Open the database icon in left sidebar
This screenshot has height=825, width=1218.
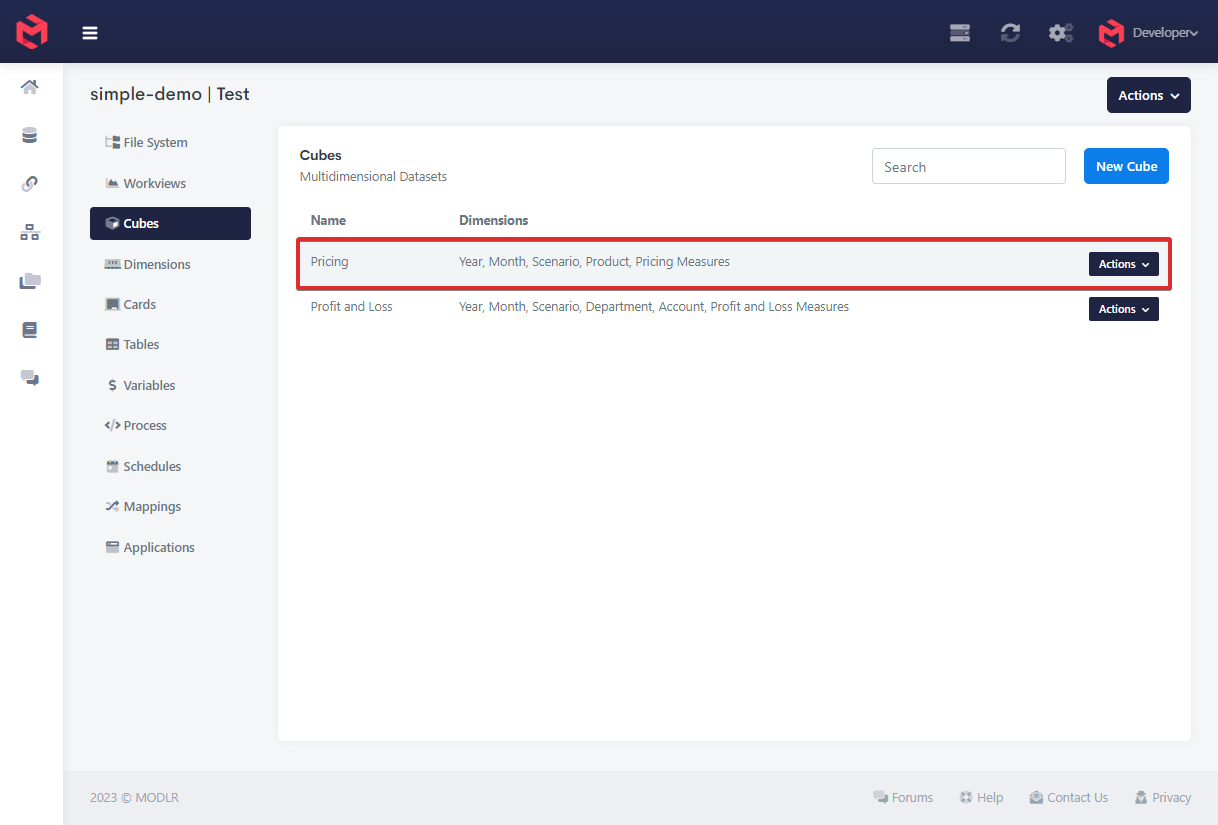coord(30,136)
